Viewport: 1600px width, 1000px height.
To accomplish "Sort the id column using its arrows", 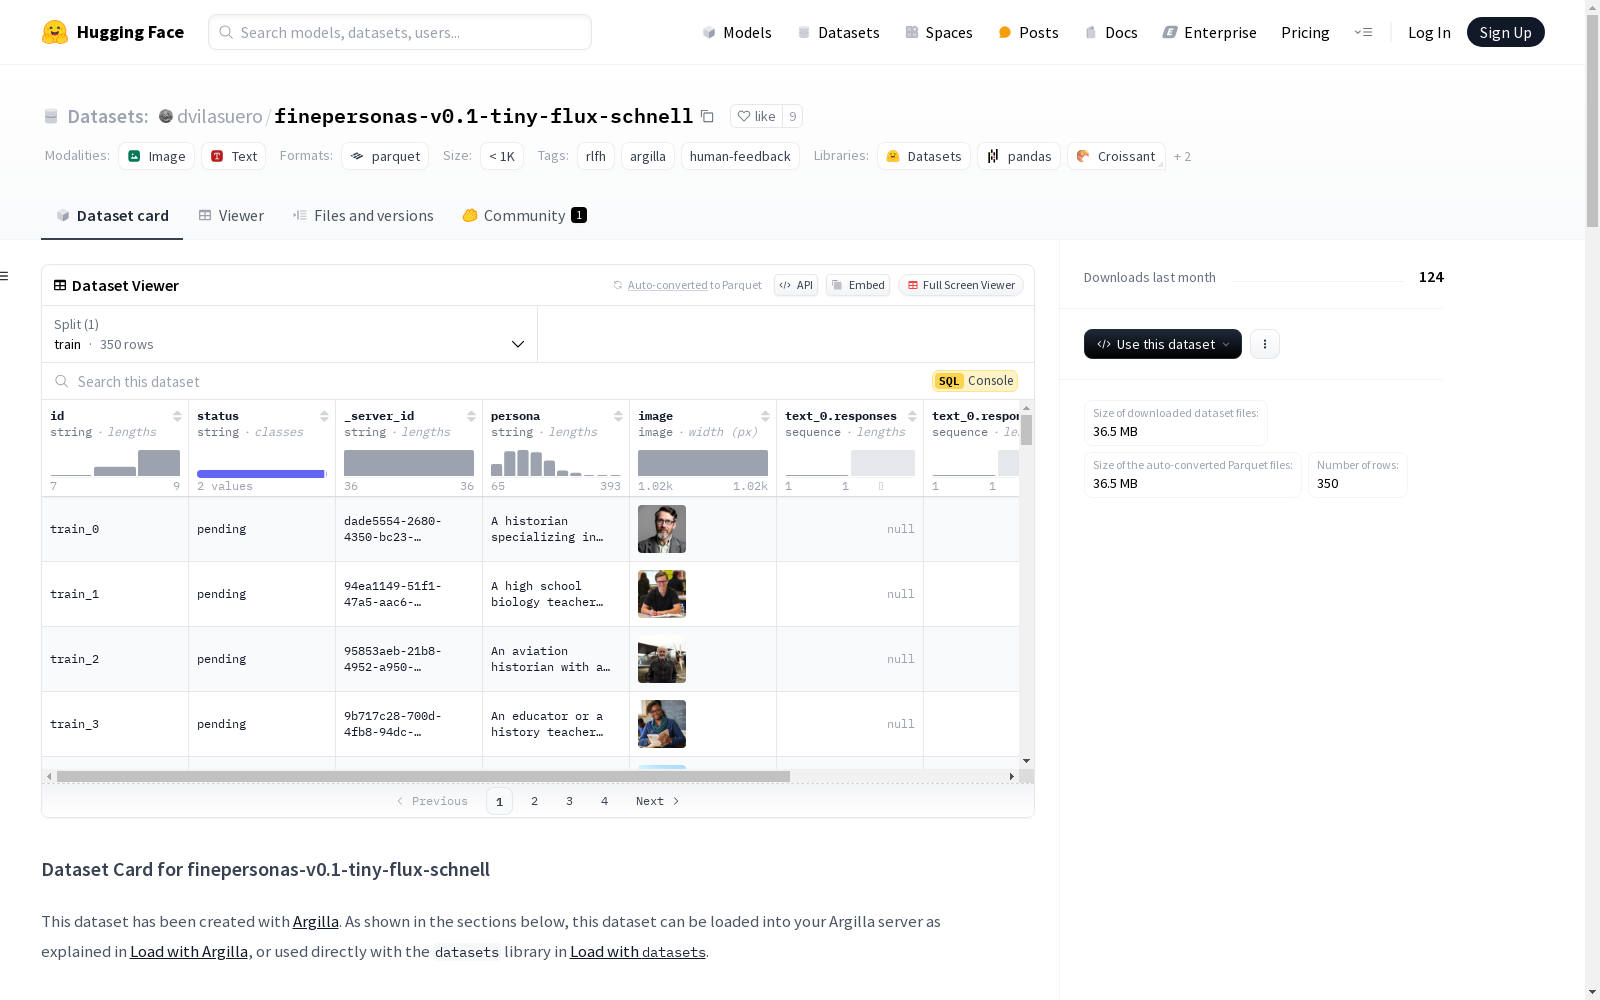I will click(x=177, y=416).
